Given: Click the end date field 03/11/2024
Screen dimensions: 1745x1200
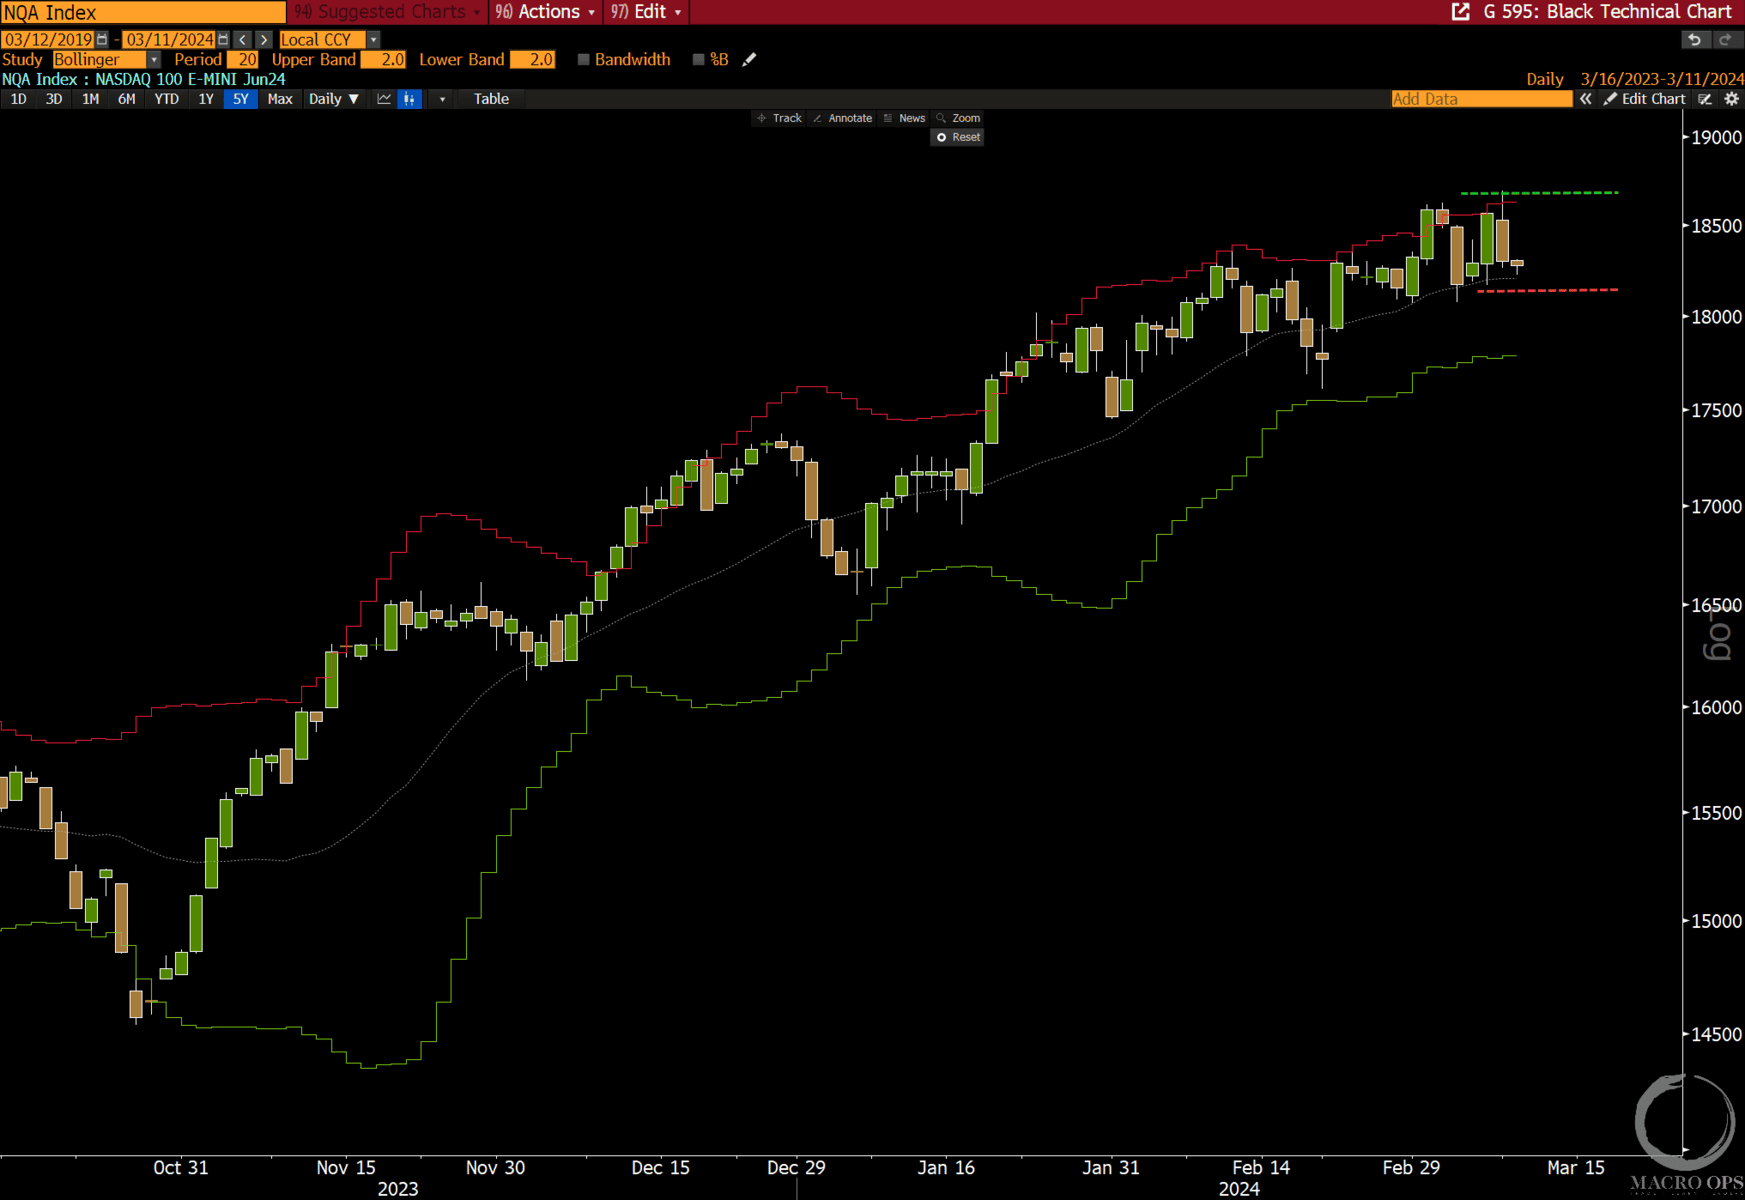Looking at the screenshot, I should 169,39.
